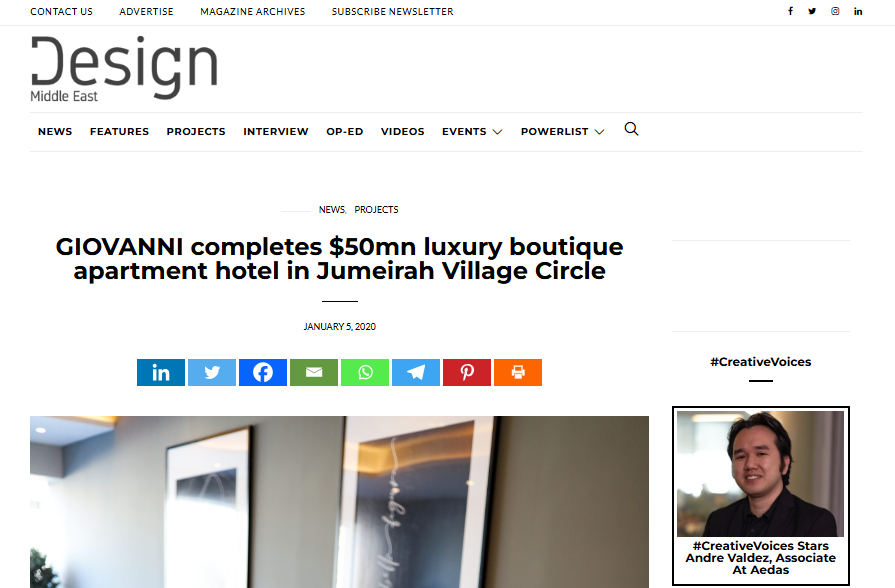The height and width of the screenshot is (588, 895).
Task: Open the Magazine Archives link
Action: coord(253,11)
